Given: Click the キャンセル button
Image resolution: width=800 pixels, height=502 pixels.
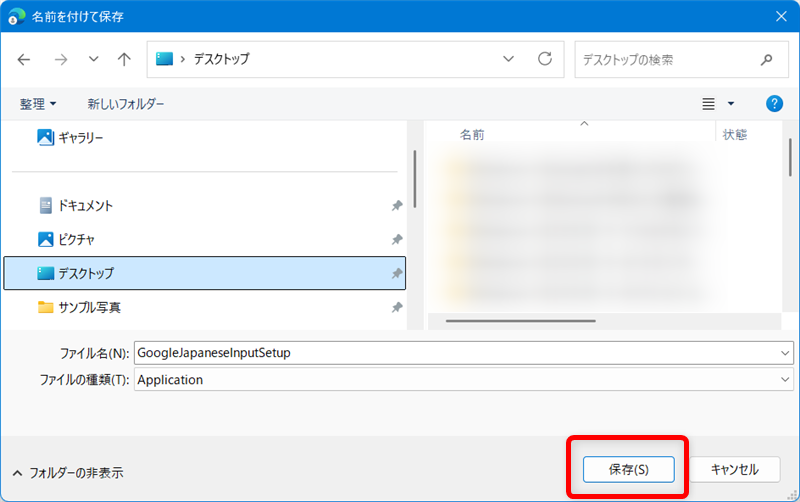Looking at the screenshot, I should tap(735, 469).
